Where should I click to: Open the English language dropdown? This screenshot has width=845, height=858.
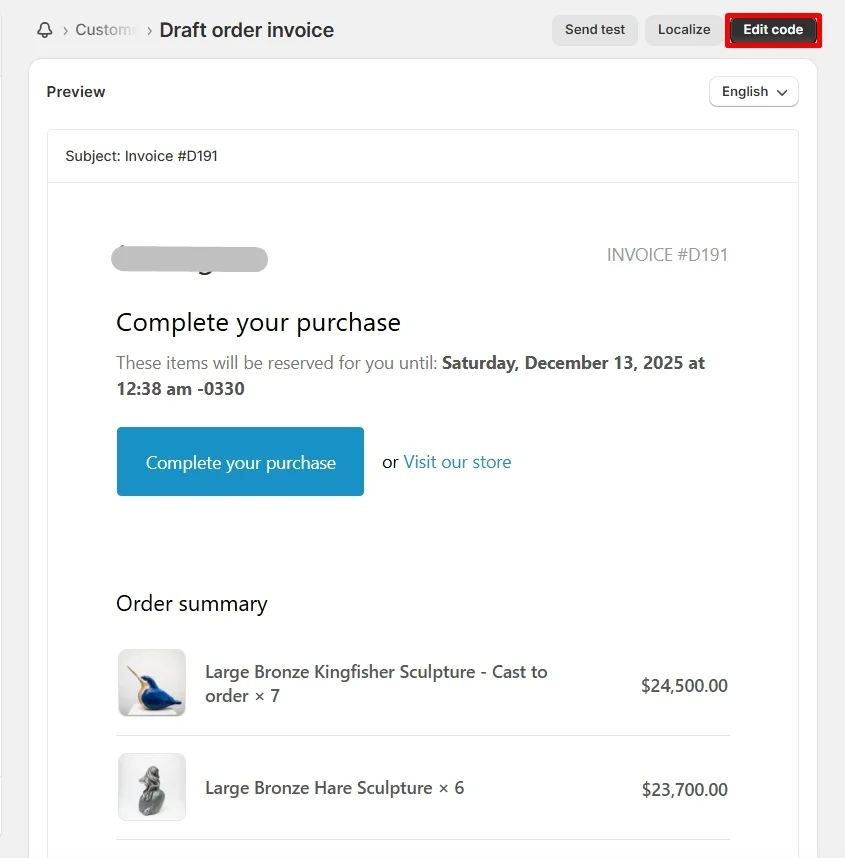pos(753,91)
